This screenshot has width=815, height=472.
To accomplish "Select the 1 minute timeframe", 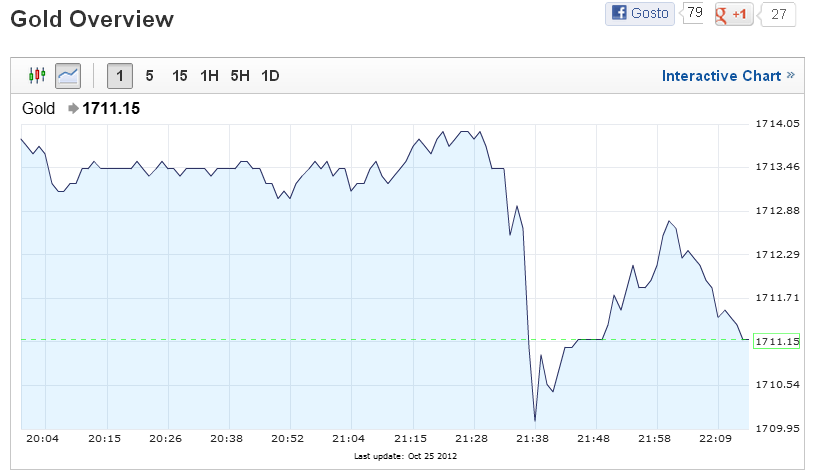I will coord(120,76).
